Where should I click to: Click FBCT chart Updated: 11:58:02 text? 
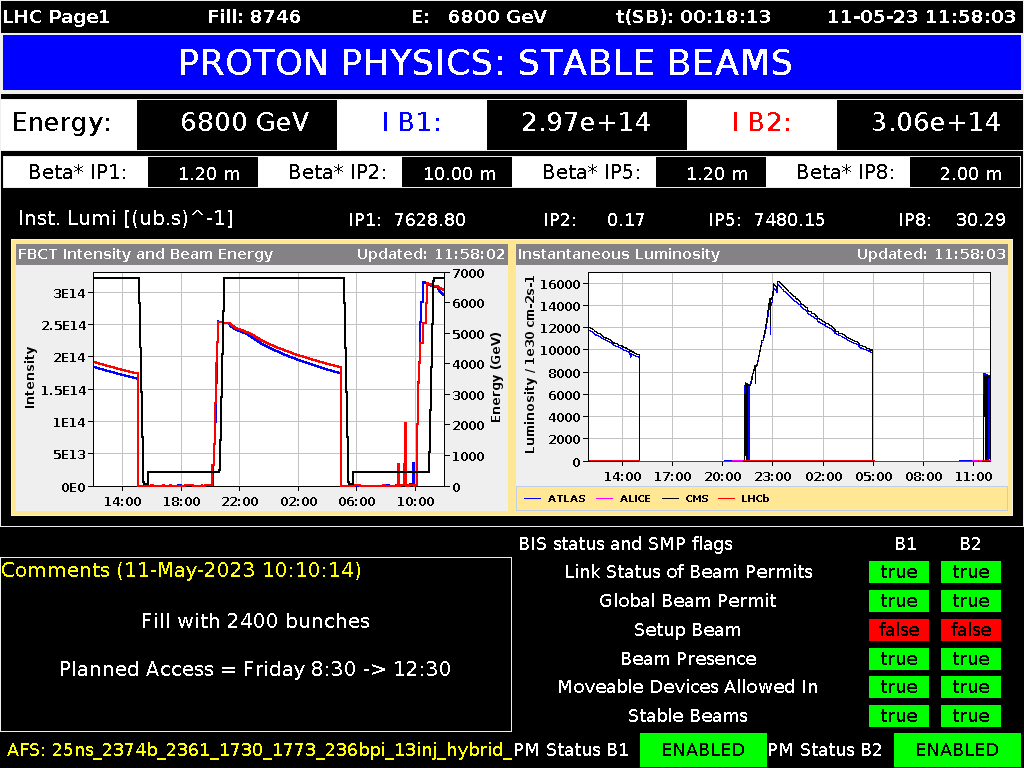[x=430, y=255]
